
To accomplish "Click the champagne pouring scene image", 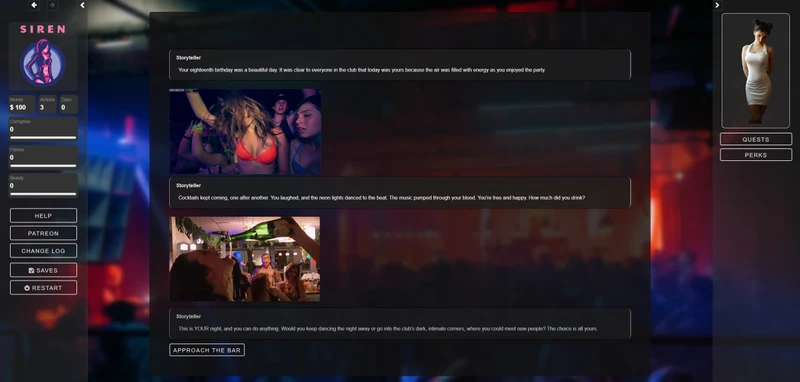I will pyautogui.click(x=245, y=259).
